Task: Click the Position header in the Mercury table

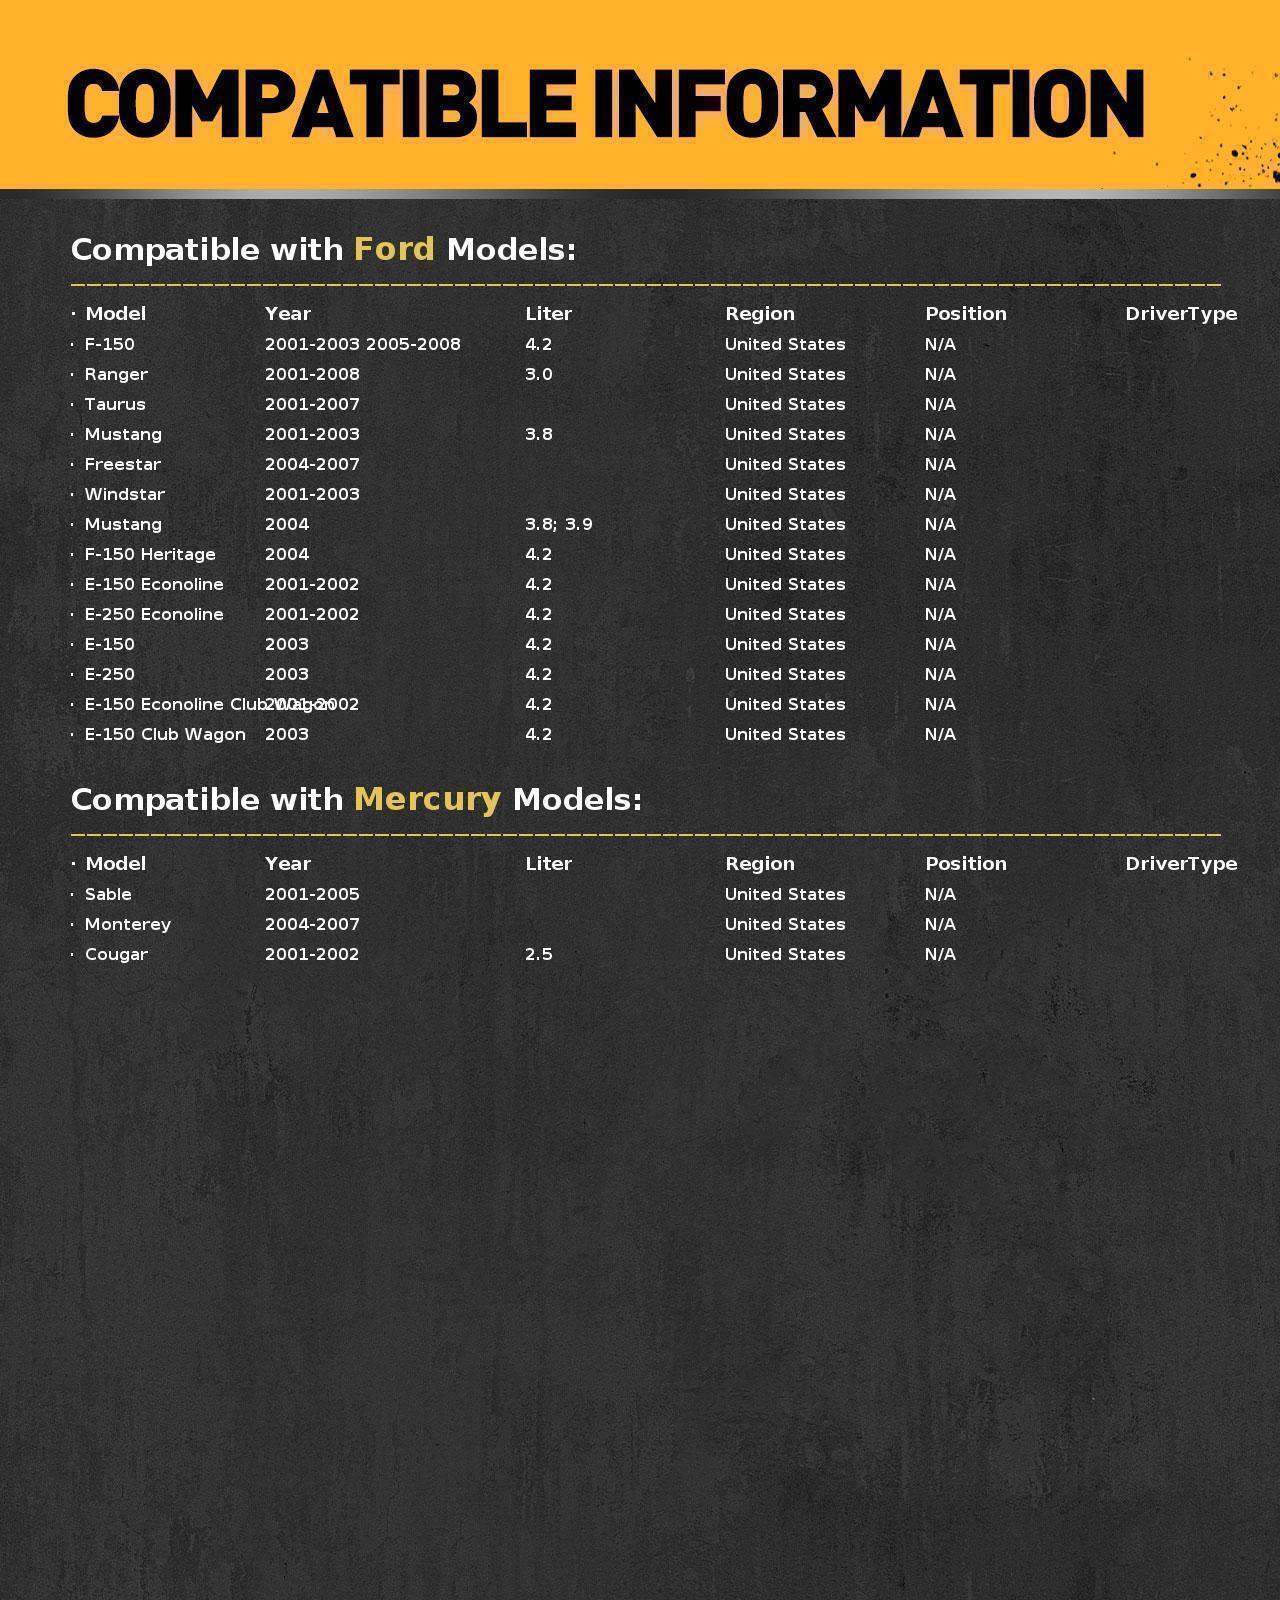Action: pos(966,864)
